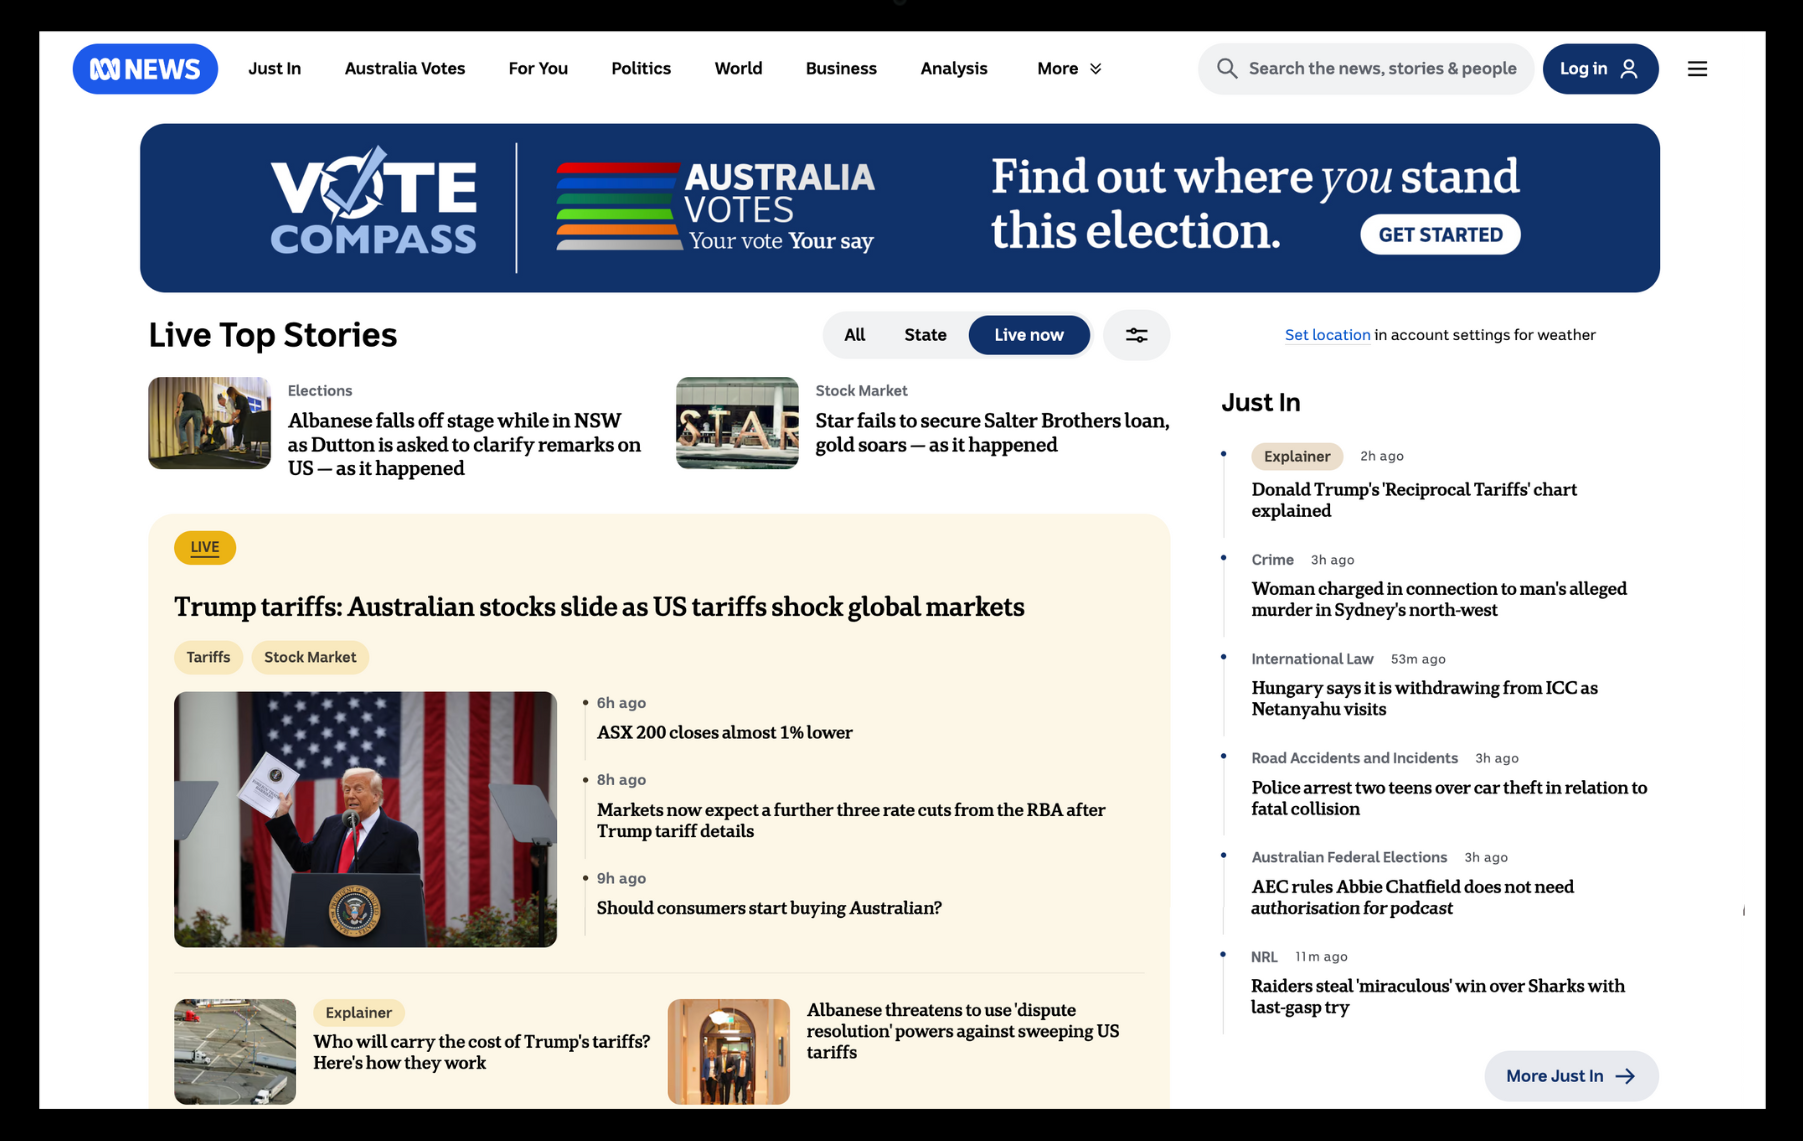The image size is (1803, 1141).
Task: Open Should consumers start buying Australian
Action: [769, 908]
